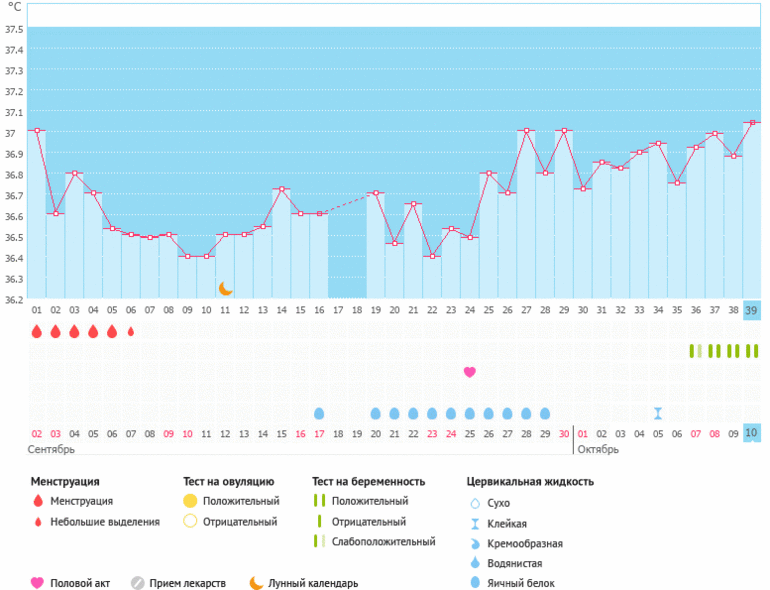Click the blue watery drop on day 16
The image size is (770, 590).
(319, 413)
